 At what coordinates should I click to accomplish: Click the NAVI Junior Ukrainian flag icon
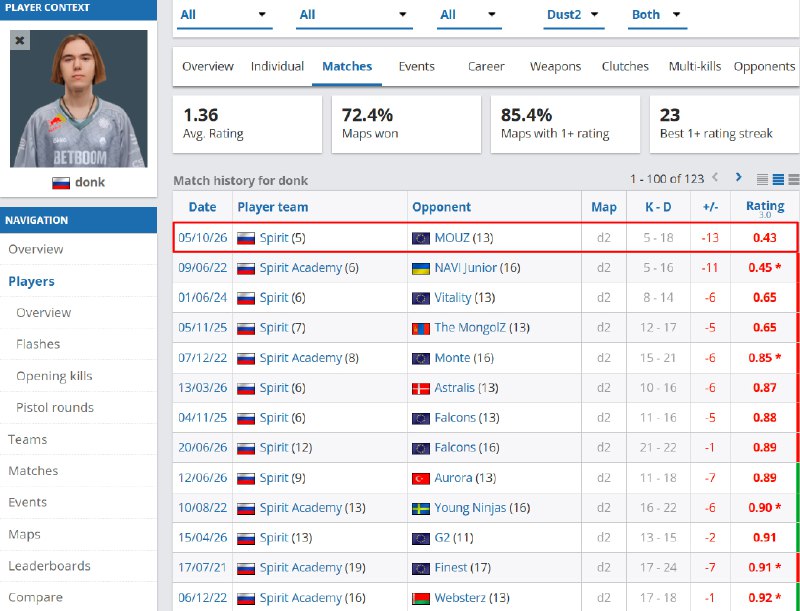pyautogui.click(x=421, y=268)
